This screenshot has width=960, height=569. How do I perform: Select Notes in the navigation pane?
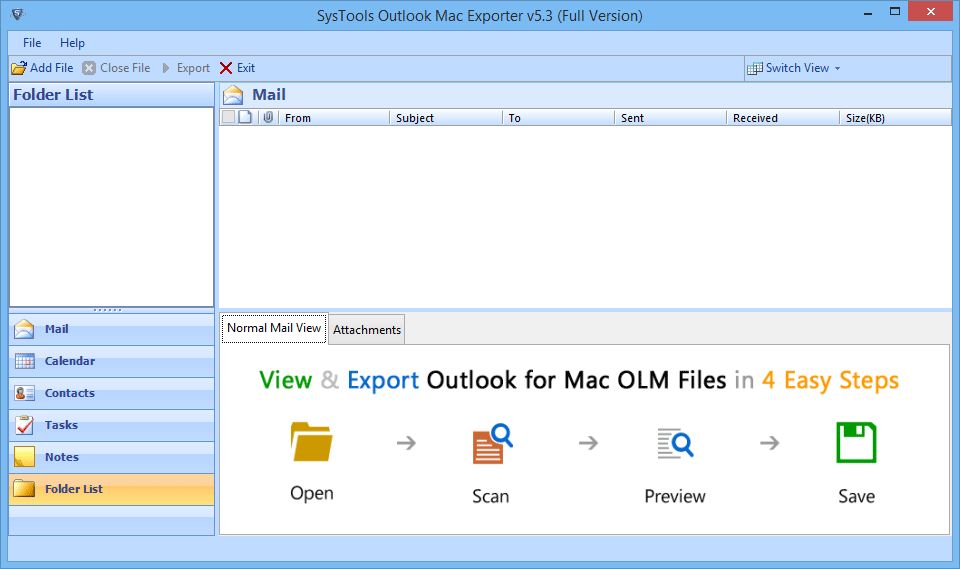click(x=111, y=456)
